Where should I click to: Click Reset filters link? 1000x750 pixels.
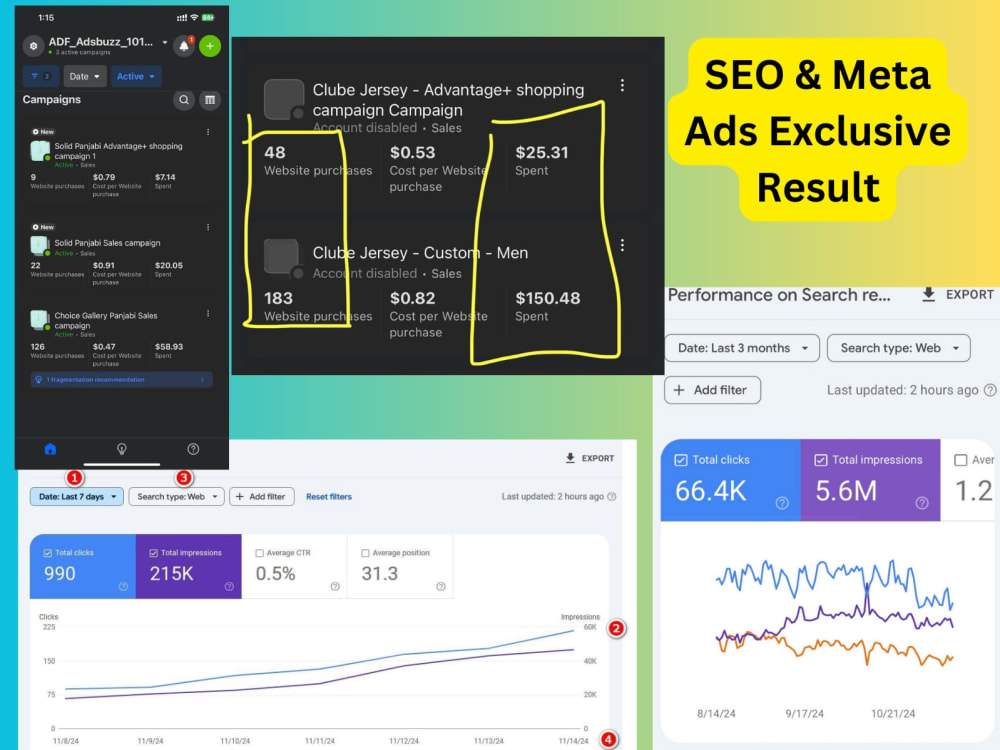click(x=328, y=496)
